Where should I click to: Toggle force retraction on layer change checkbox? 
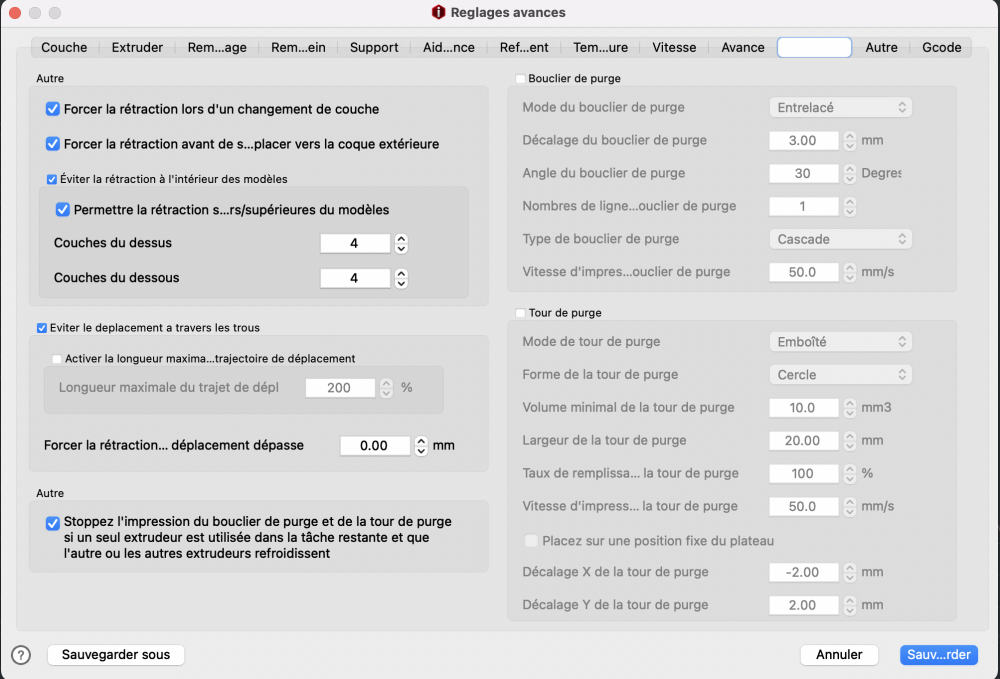click(53, 109)
